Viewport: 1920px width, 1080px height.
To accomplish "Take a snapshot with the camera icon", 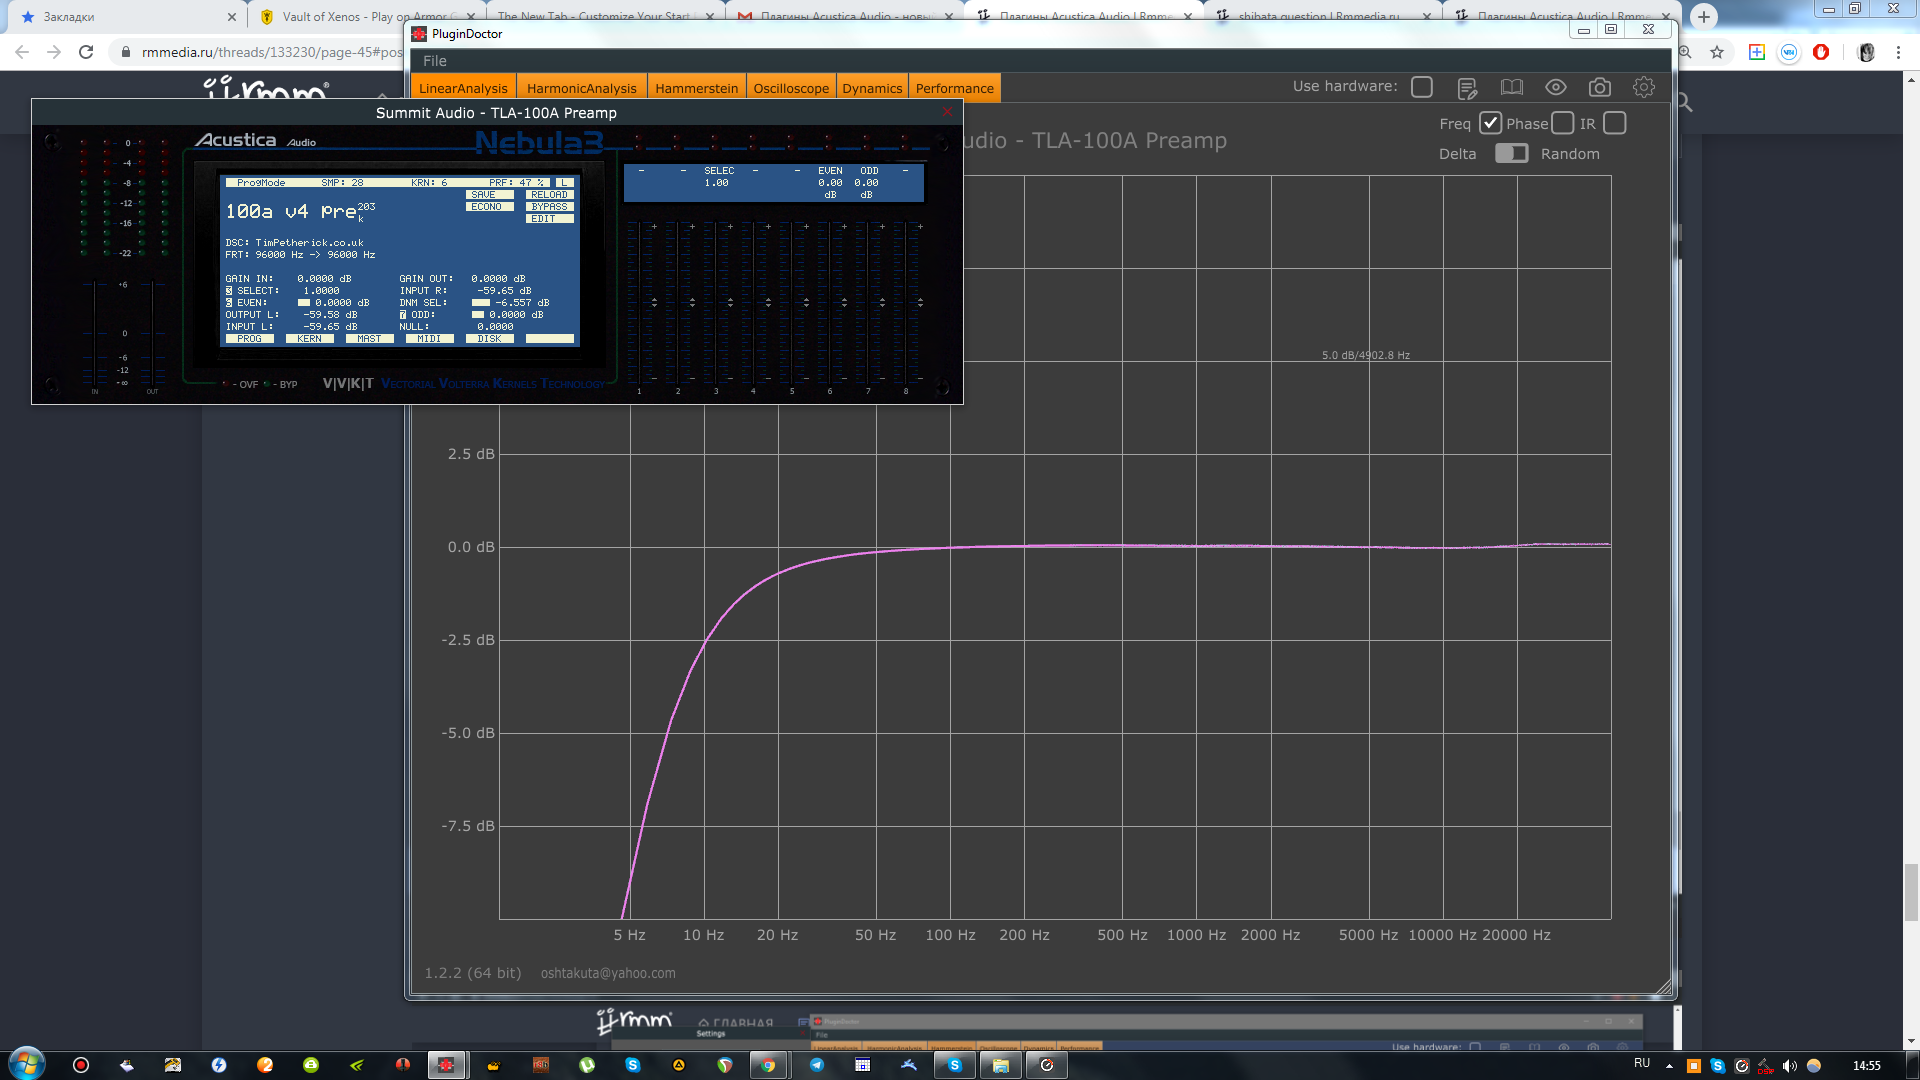I will point(1599,87).
